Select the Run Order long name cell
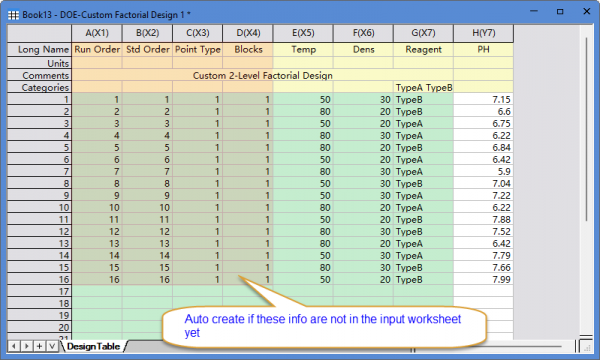 coord(97,50)
